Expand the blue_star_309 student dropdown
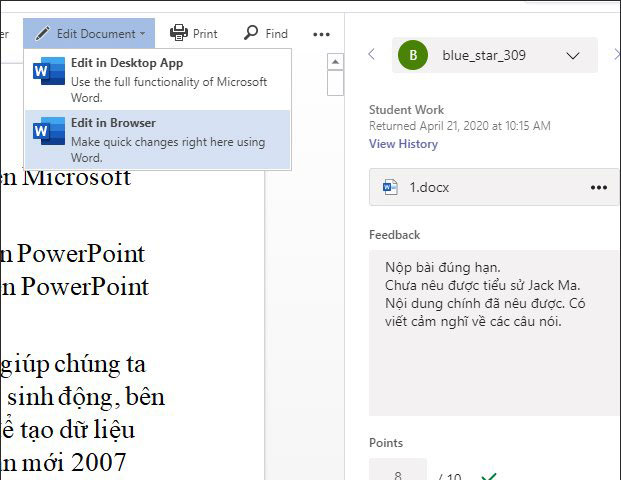Image resolution: width=621 pixels, height=480 pixels. 573,56
